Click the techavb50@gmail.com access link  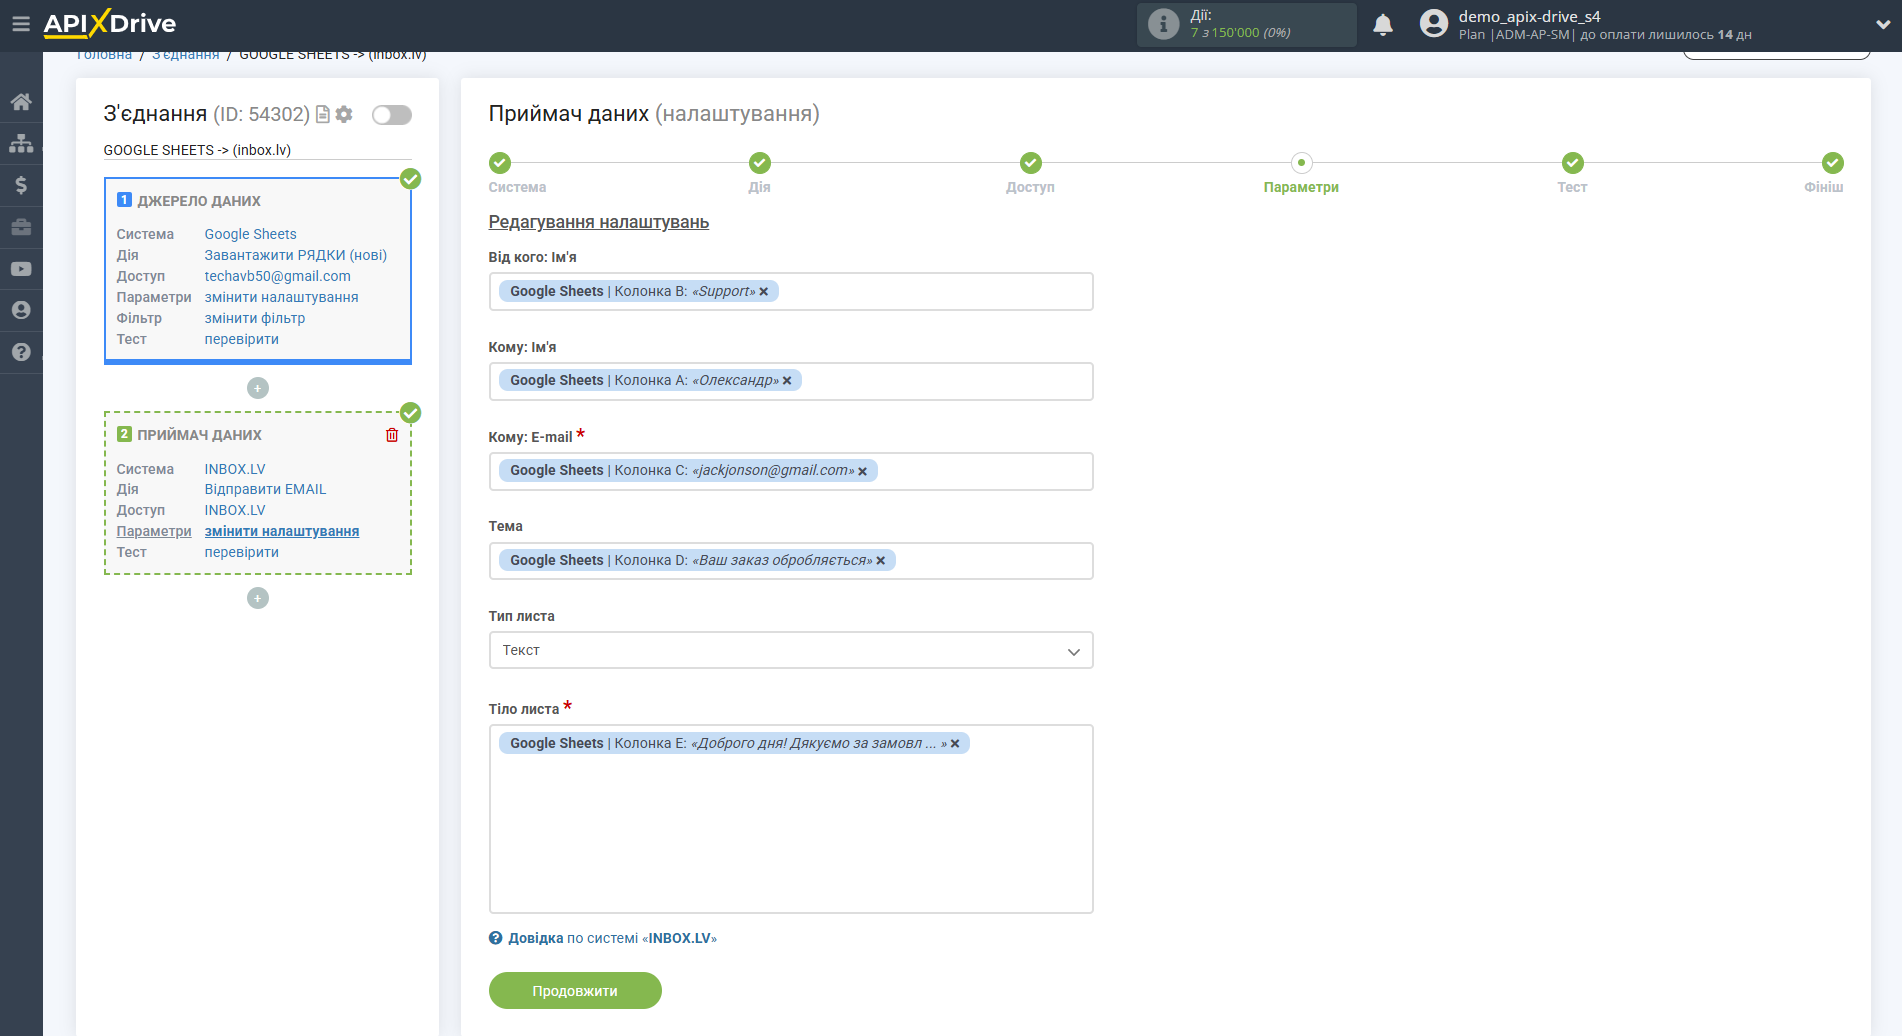[x=278, y=276]
